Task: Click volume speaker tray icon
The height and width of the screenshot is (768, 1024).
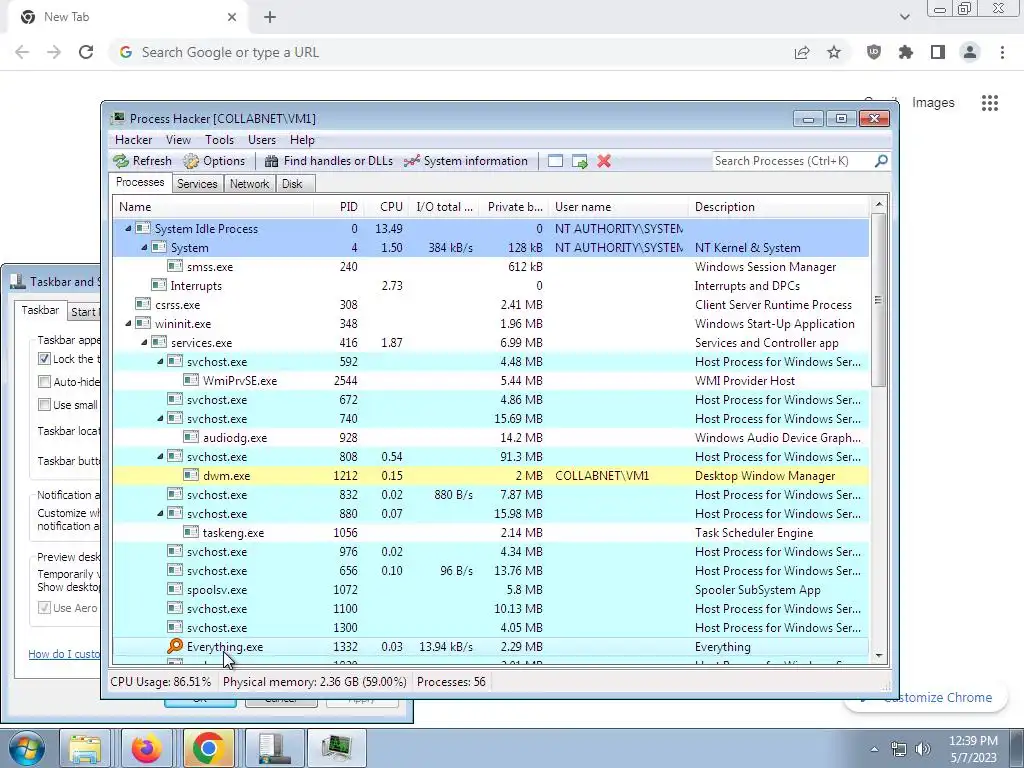Action: (x=923, y=749)
